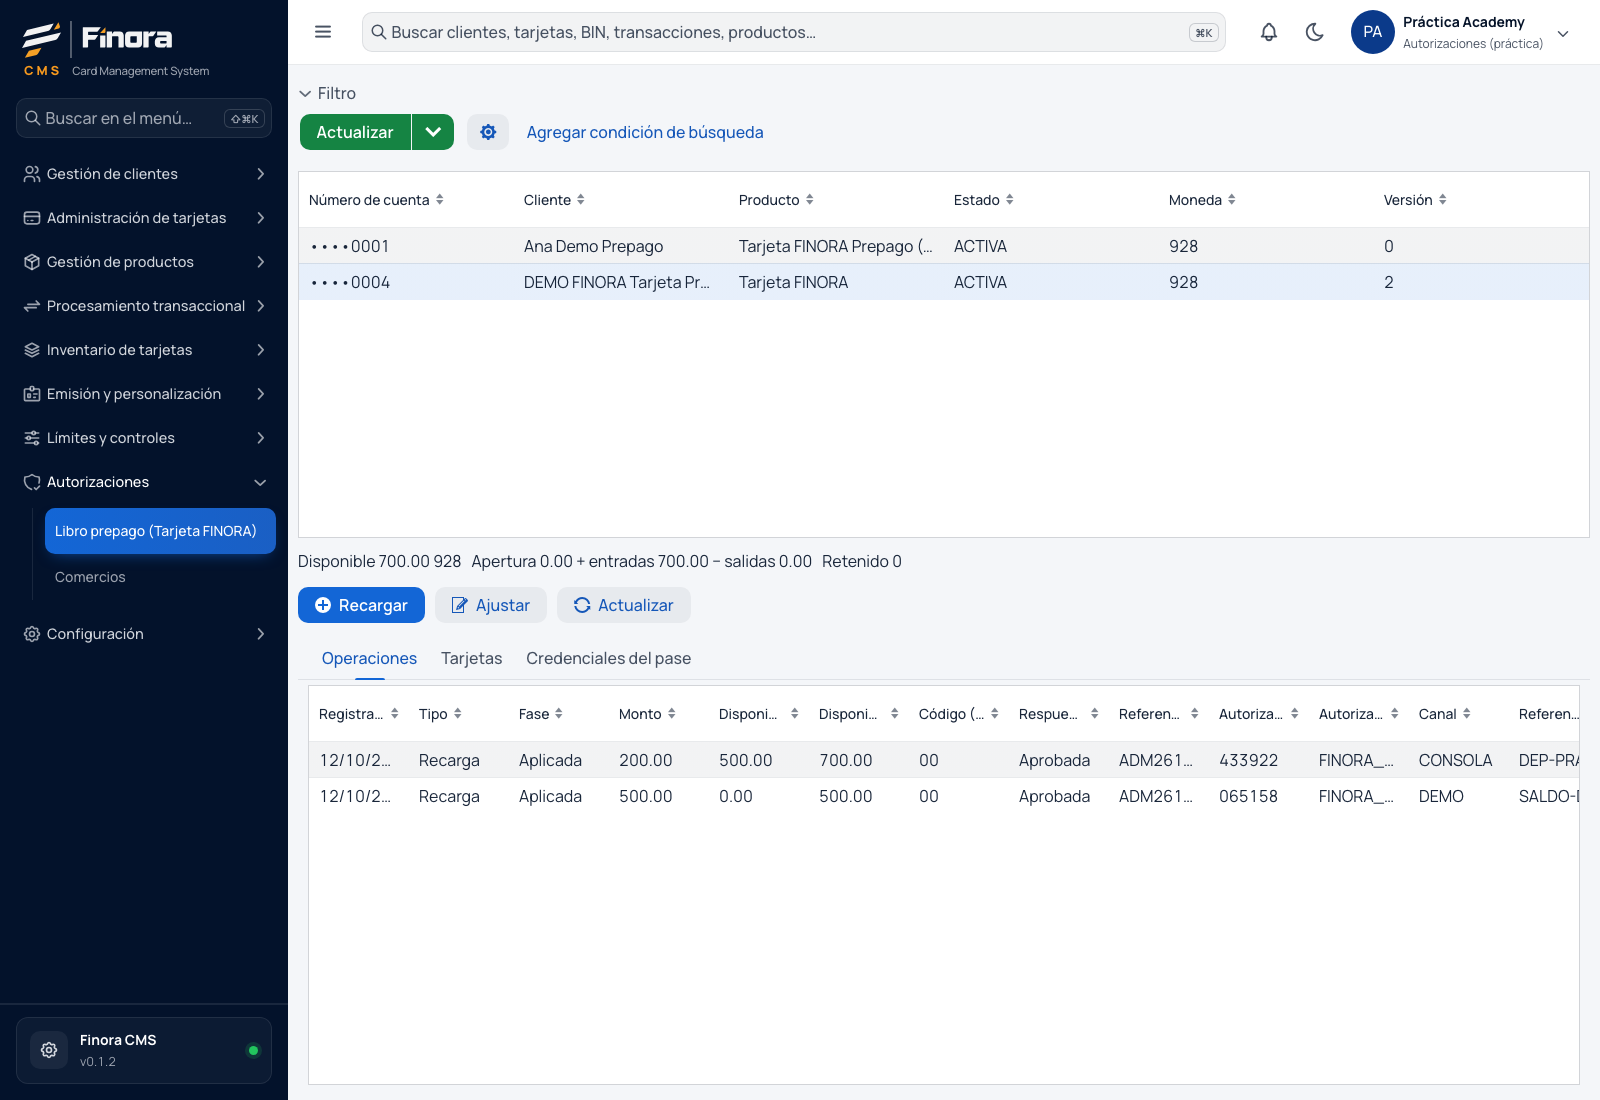Click the Emisión y personalización badge icon
The image size is (1600, 1100).
32,394
